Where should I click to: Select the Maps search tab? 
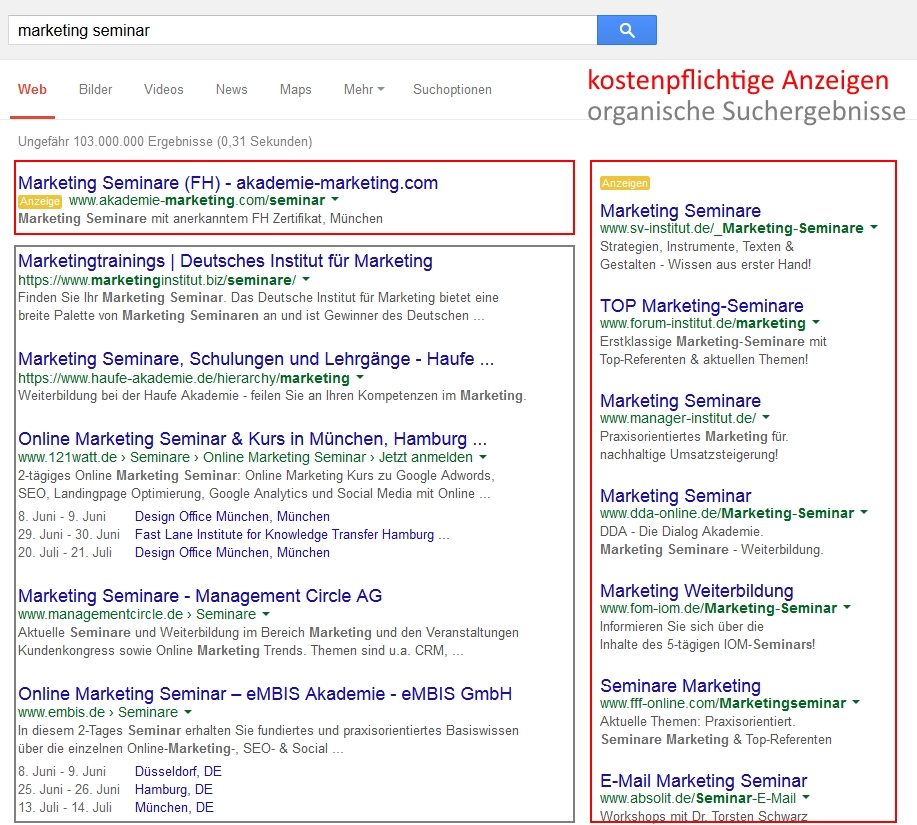295,89
